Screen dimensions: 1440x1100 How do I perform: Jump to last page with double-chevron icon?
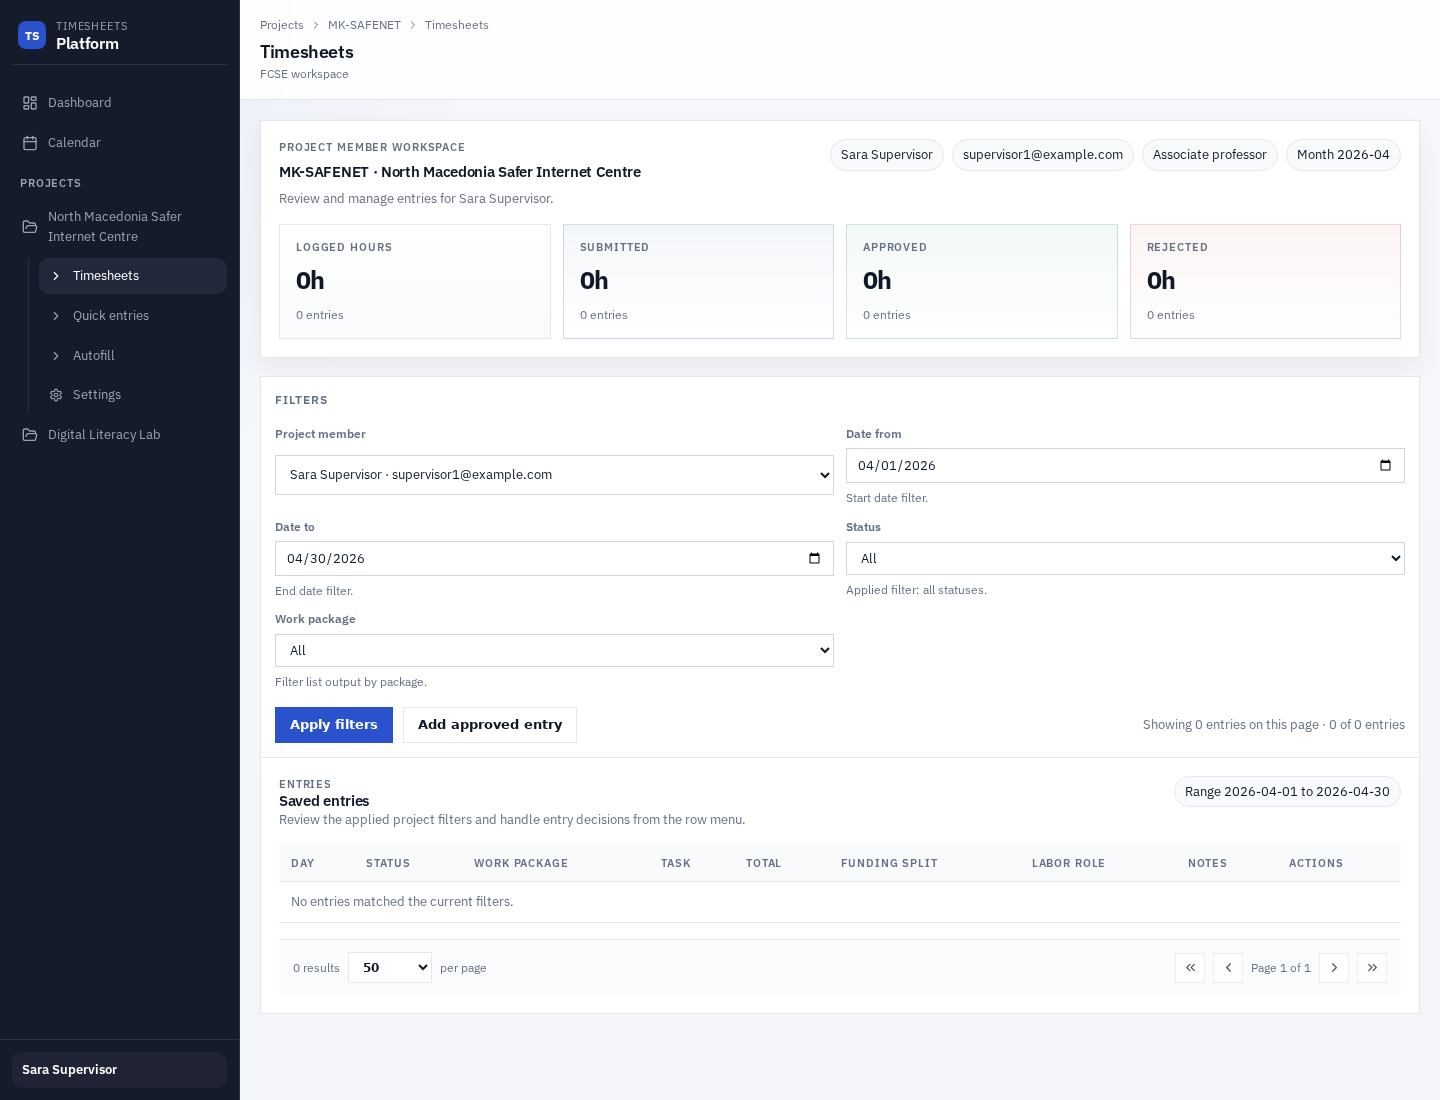1372,968
